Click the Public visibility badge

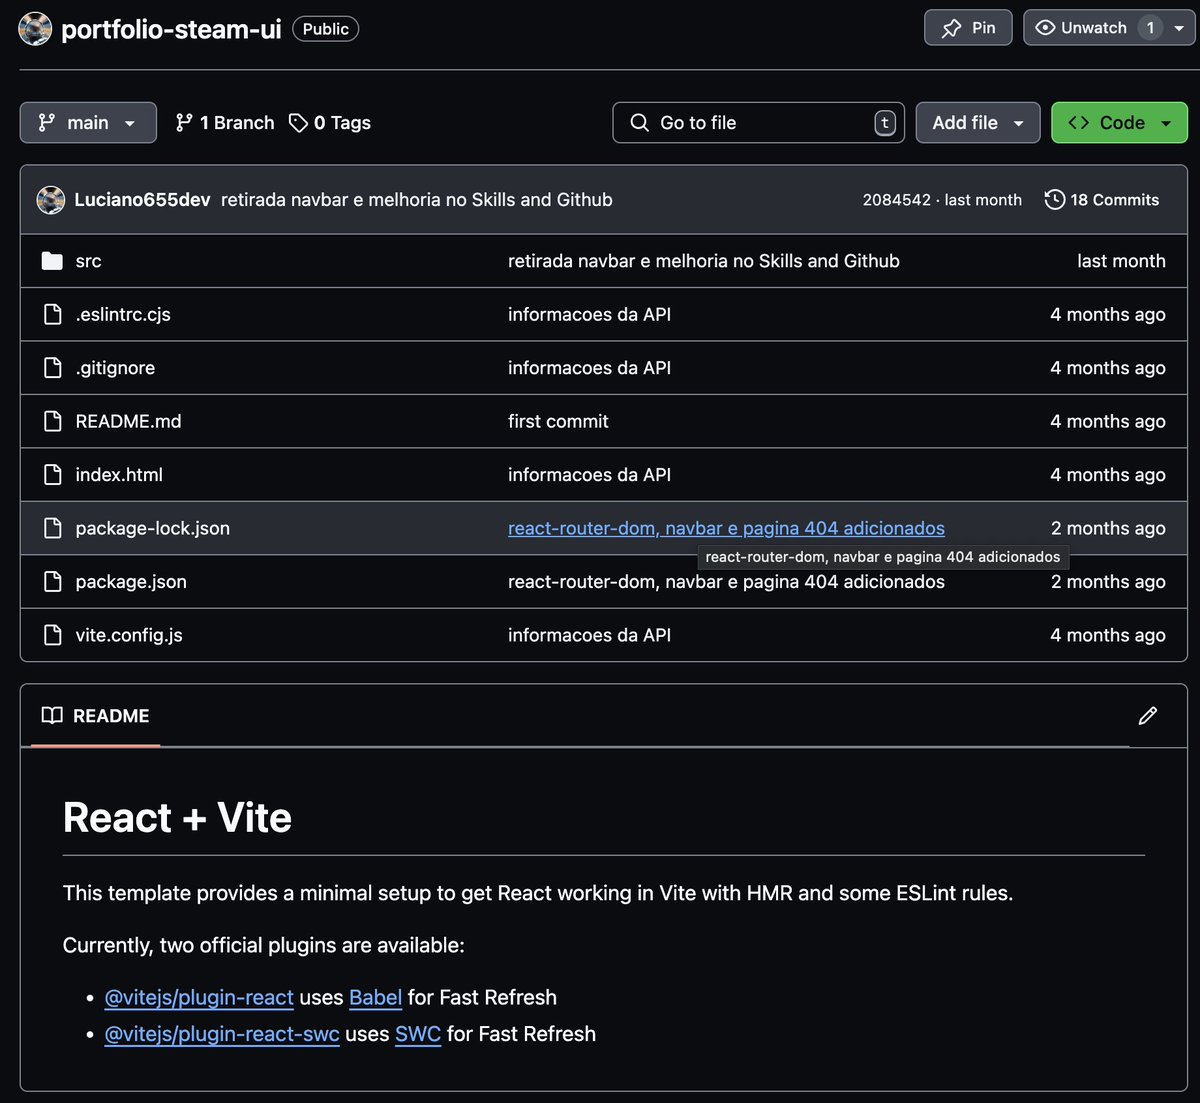pos(326,29)
